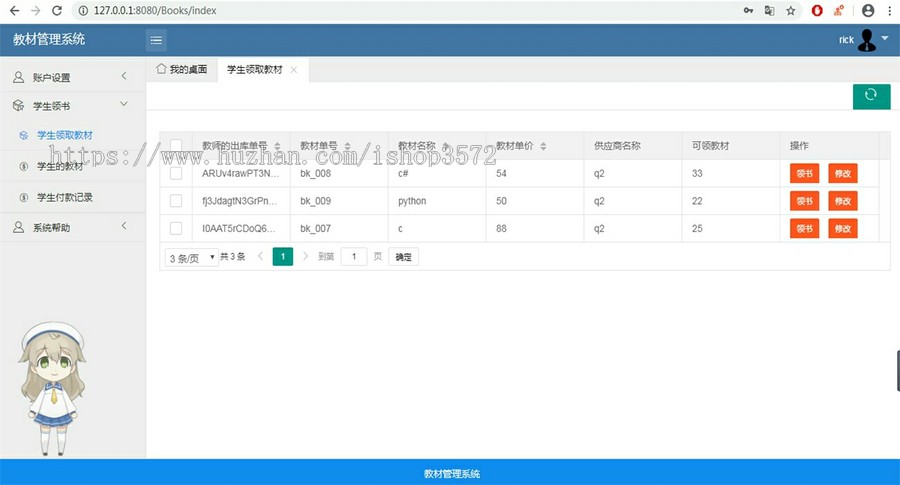The height and width of the screenshot is (485, 900).
Task: Click page number 1 button
Action: point(282,257)
